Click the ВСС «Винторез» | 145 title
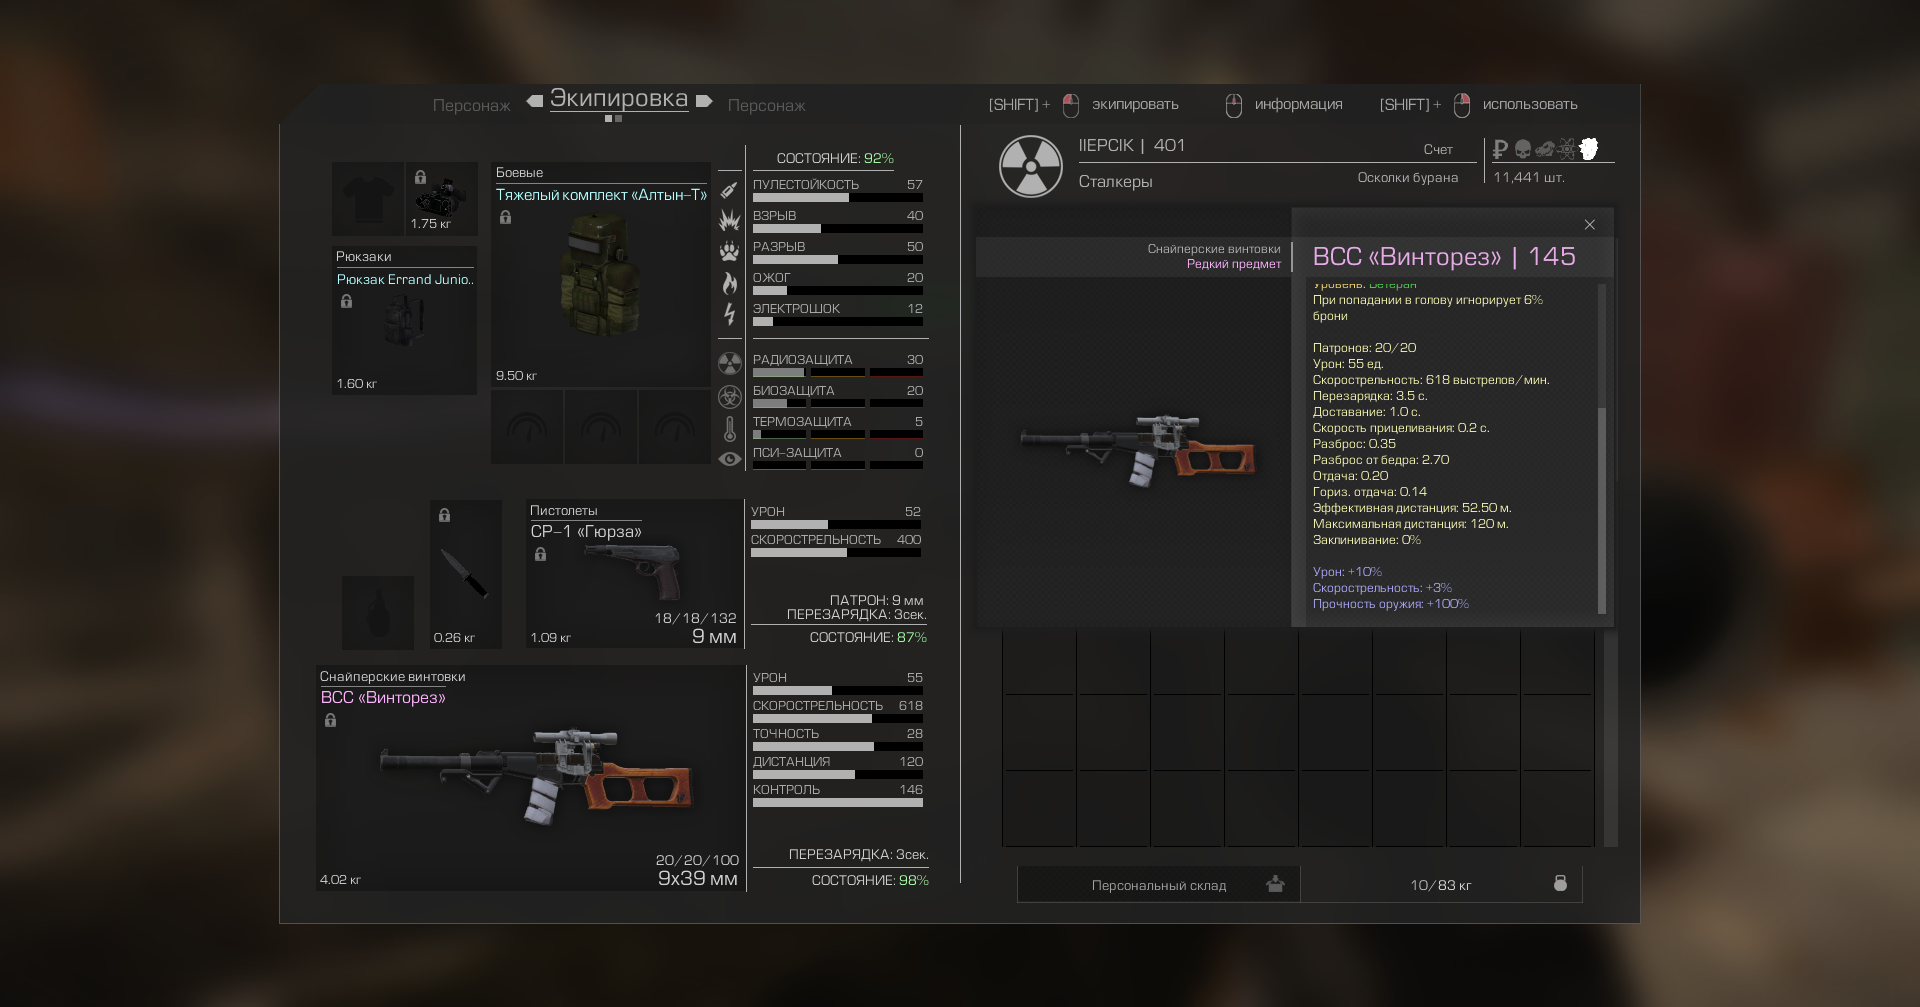The width and height of the screenshot is (1920, 1007). (1443, 257)
